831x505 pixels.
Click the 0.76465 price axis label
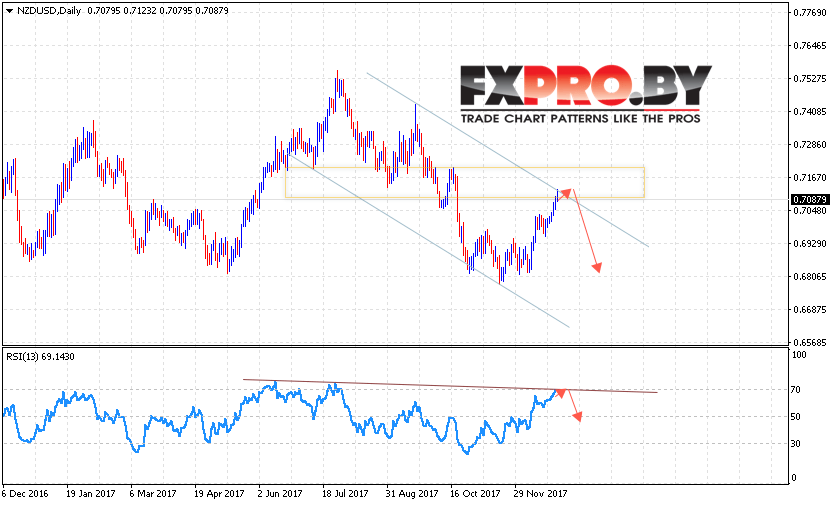[x=810, y=46]
